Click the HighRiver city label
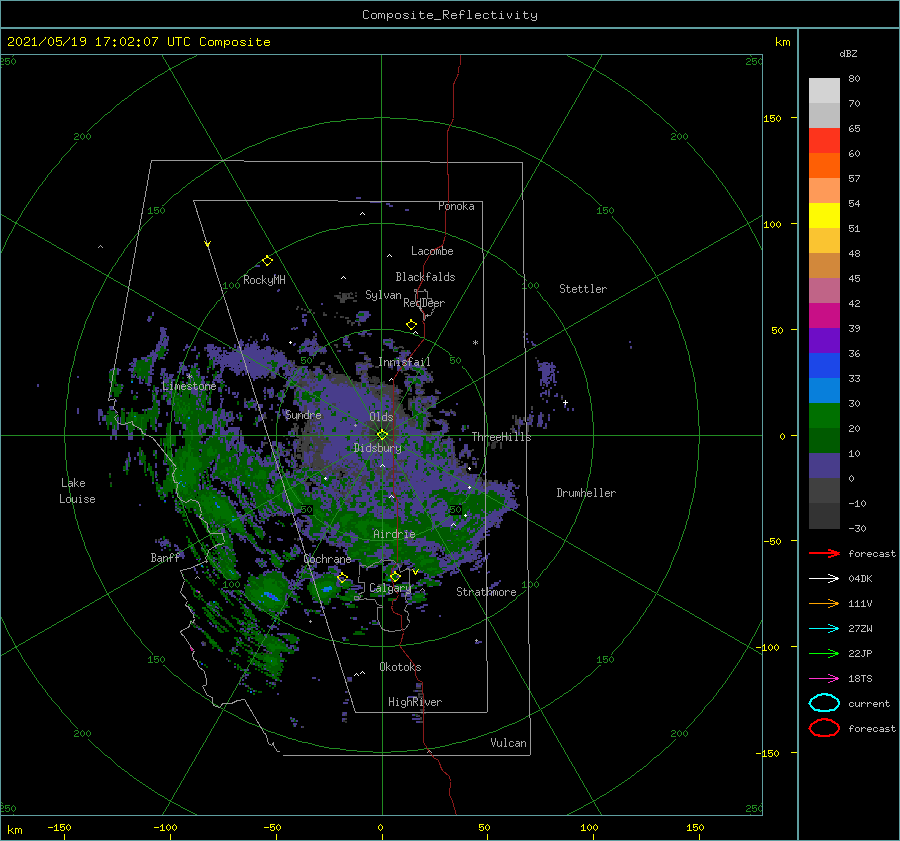 click(x=415, y=702)
